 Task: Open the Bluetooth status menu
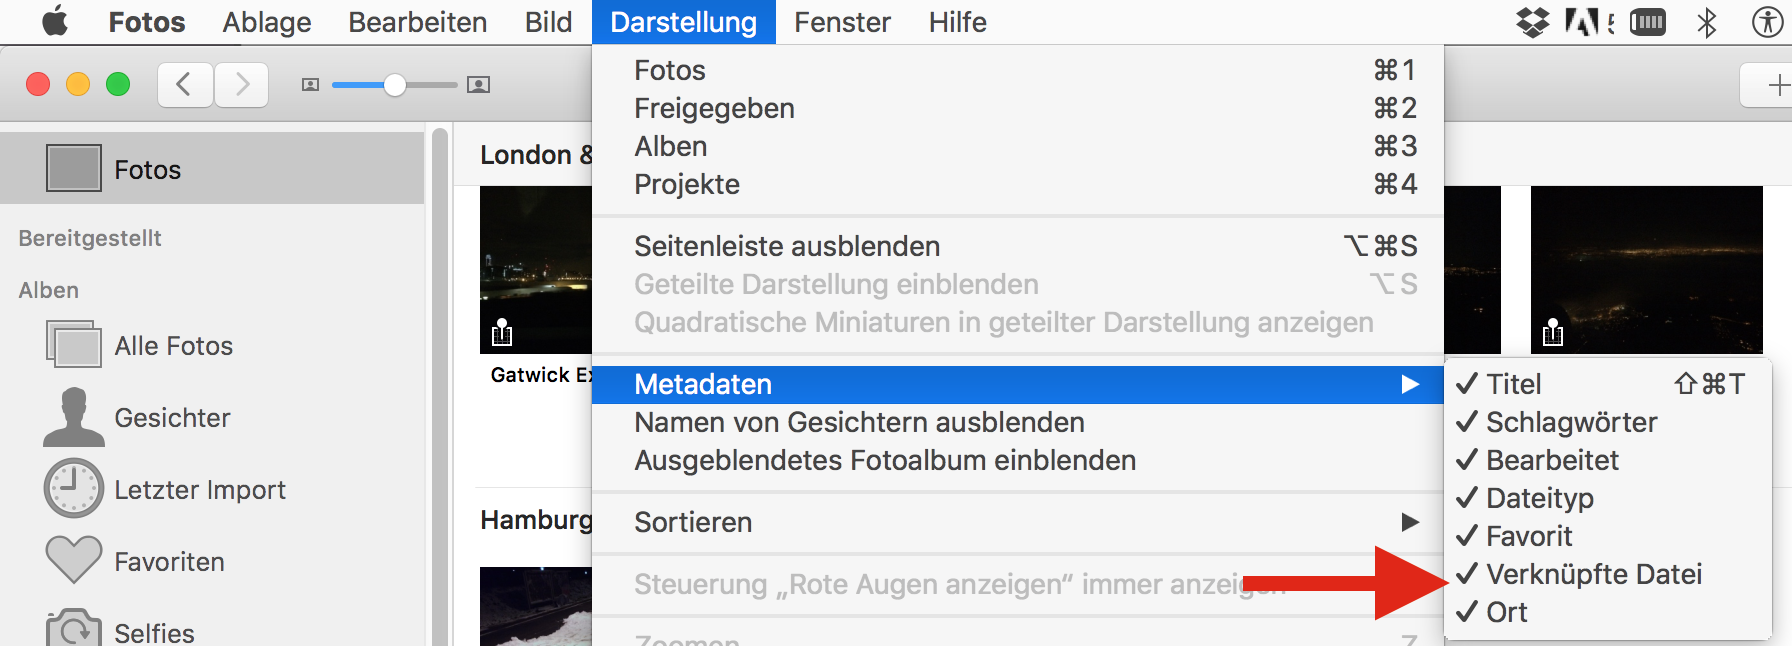coord(1707,22)
